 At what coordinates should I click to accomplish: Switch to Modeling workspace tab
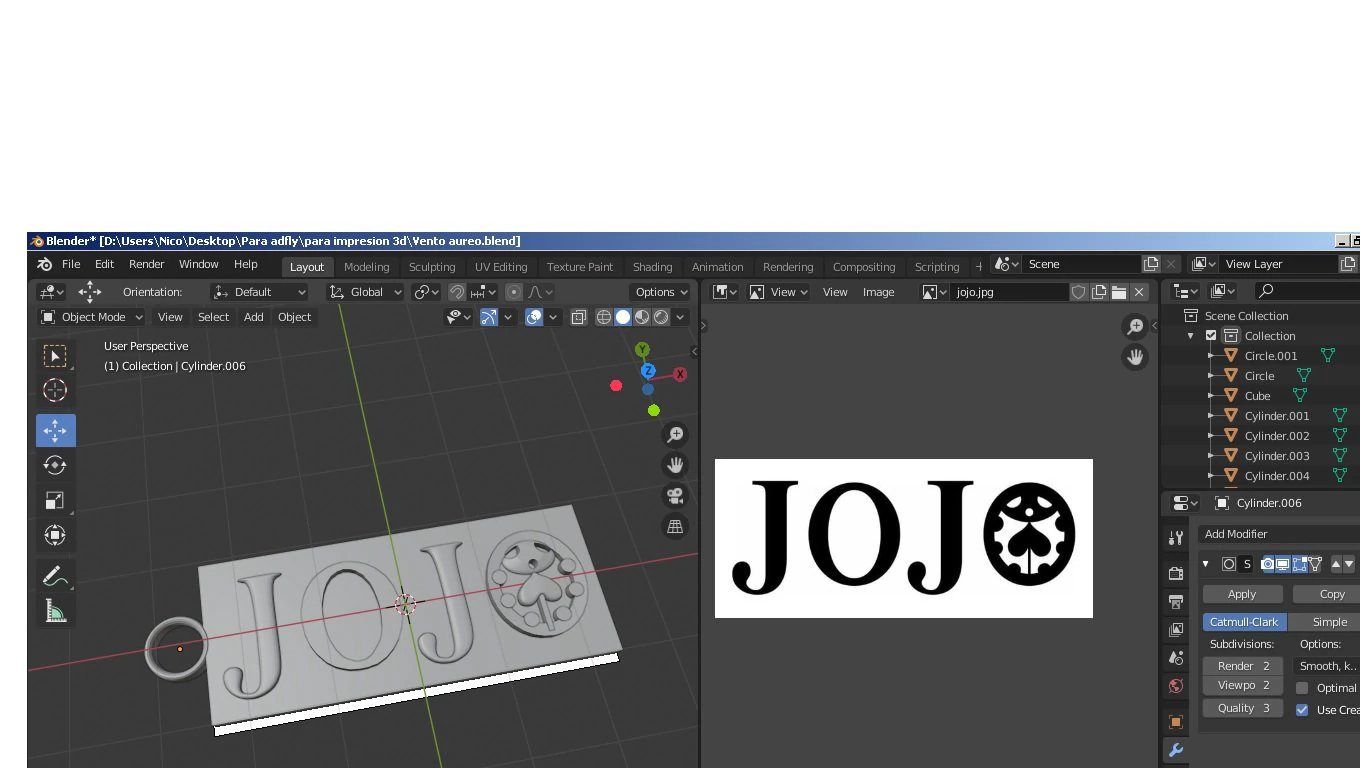pos(366,267)
